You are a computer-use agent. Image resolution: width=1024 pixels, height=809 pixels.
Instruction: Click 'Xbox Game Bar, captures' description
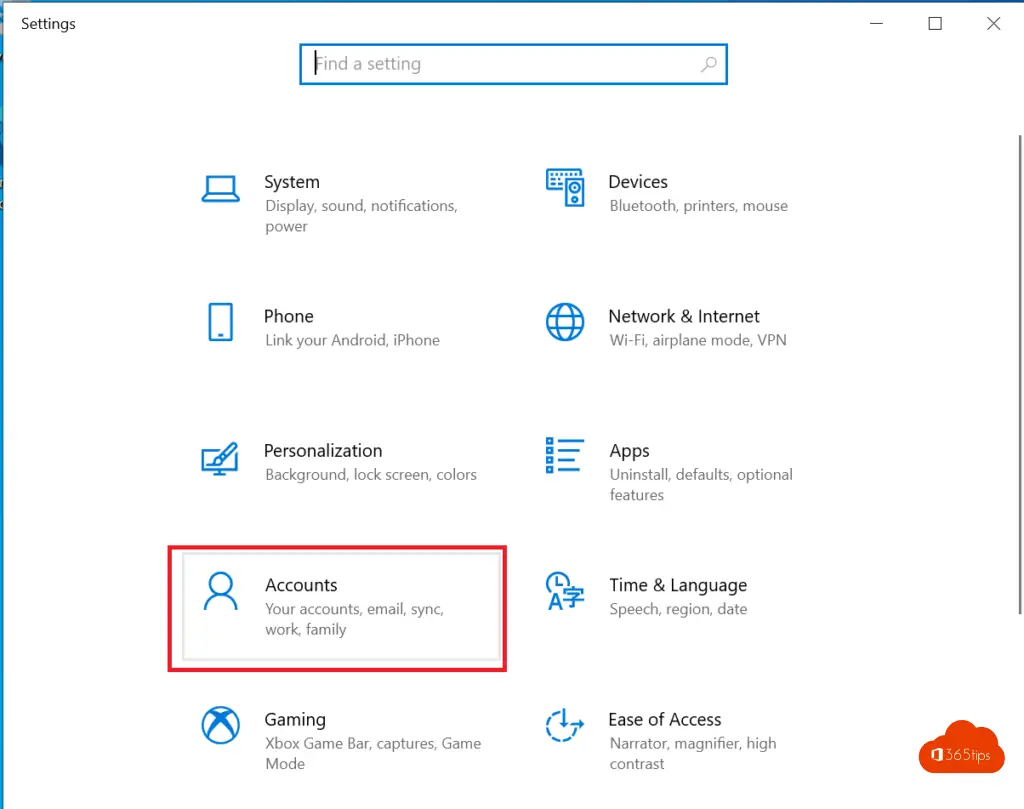(x=373, y=753)
